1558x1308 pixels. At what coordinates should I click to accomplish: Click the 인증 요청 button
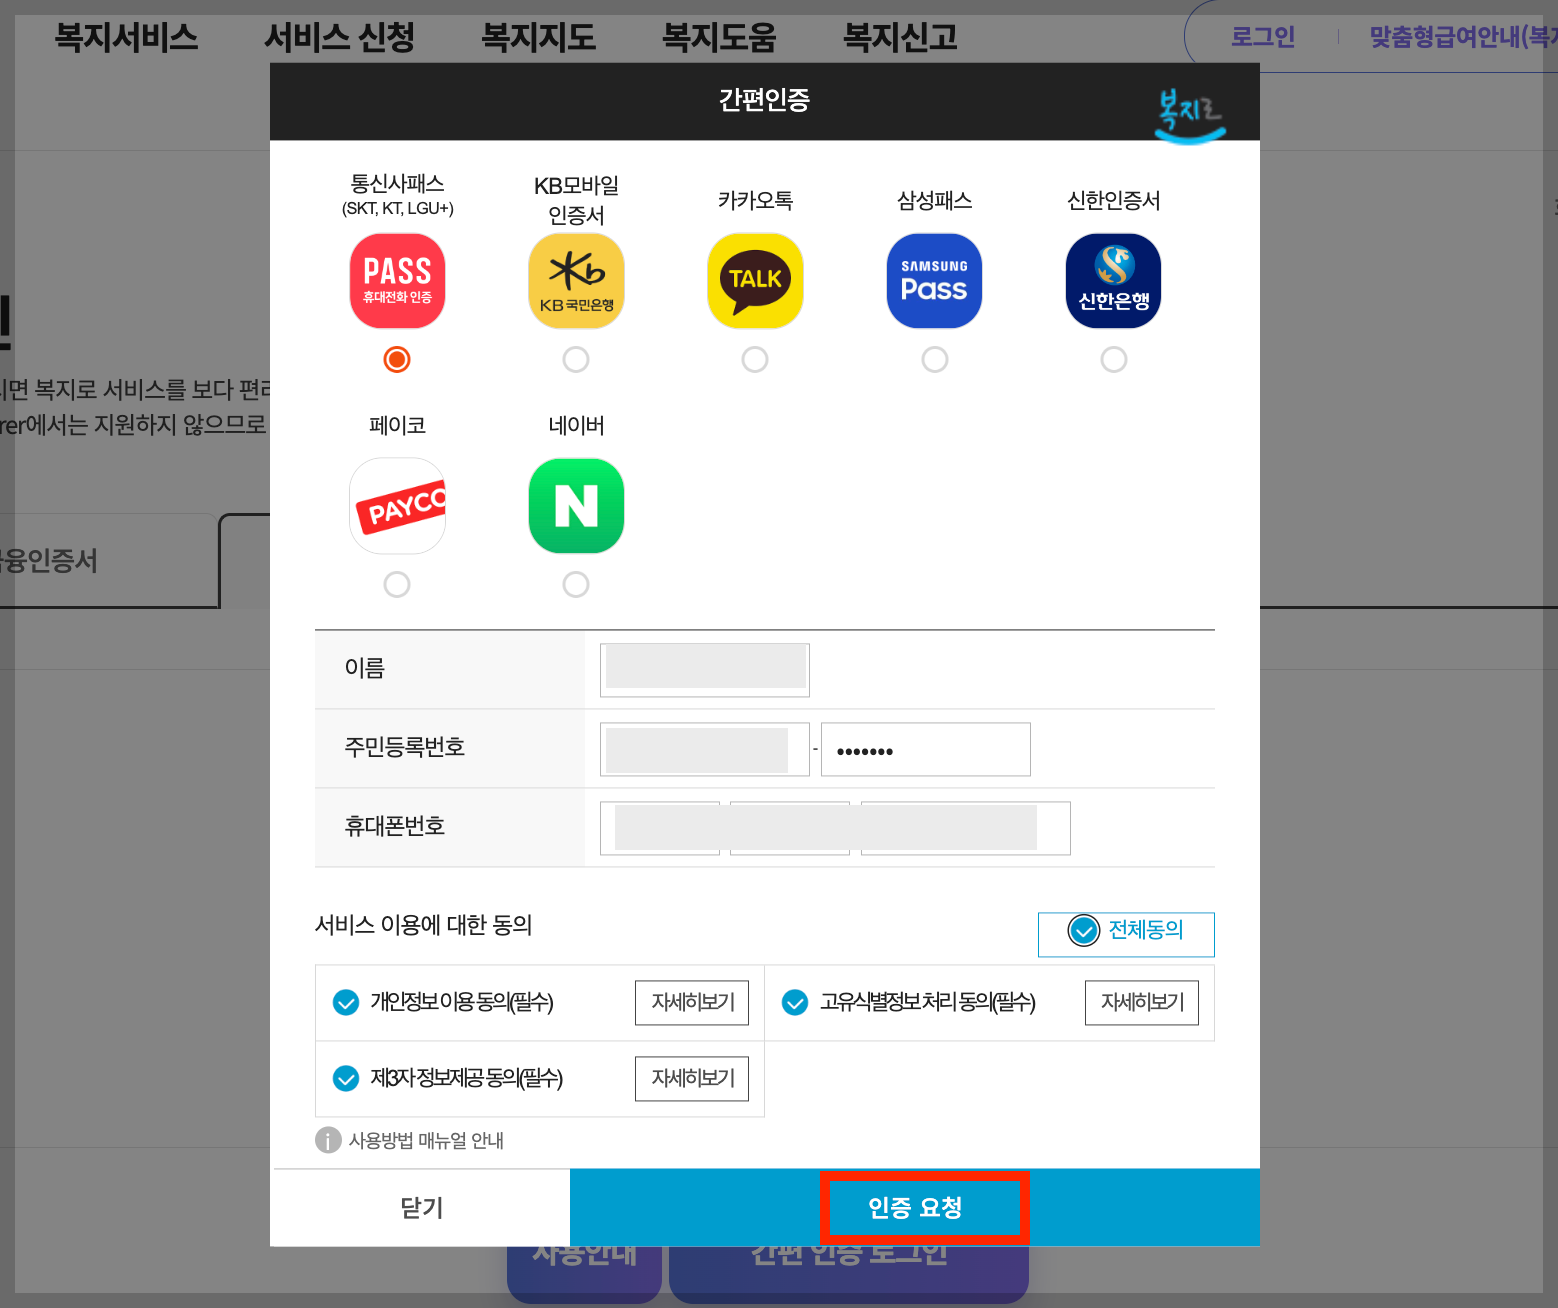915,1208
